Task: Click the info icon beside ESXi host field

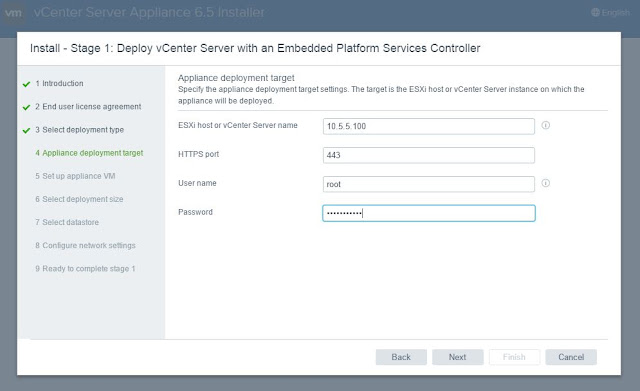Action: (545, 125)
